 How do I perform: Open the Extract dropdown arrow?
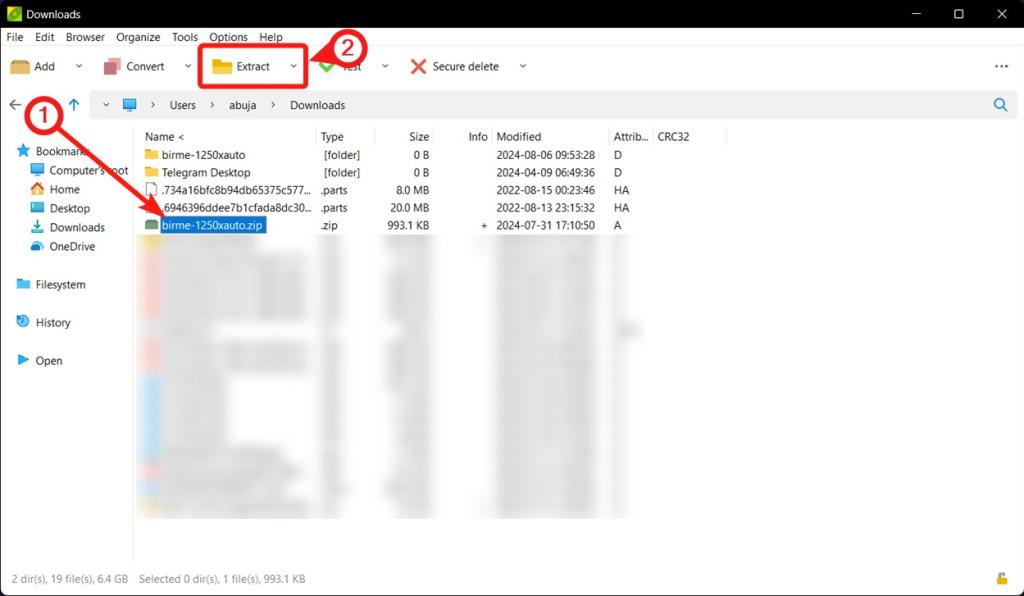point(291,66)
